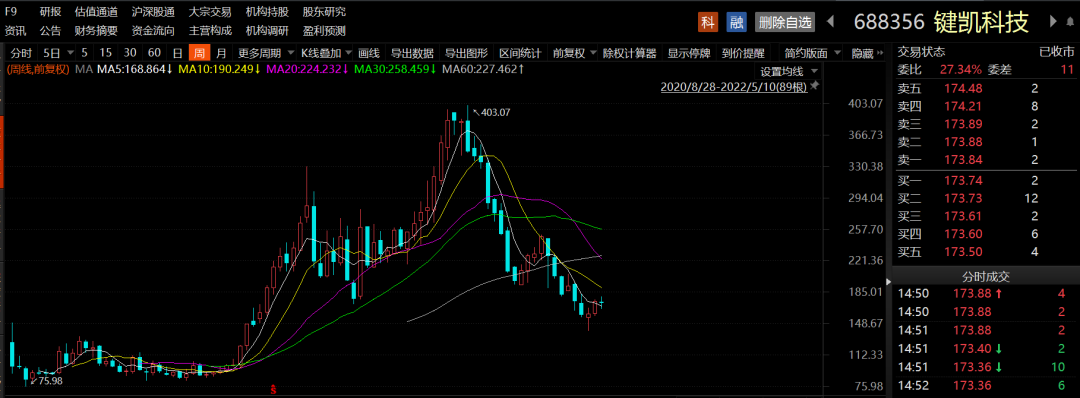1080x398 pixels.
Task: Click the orange 科 badge icon
Action: pos(707,22)
